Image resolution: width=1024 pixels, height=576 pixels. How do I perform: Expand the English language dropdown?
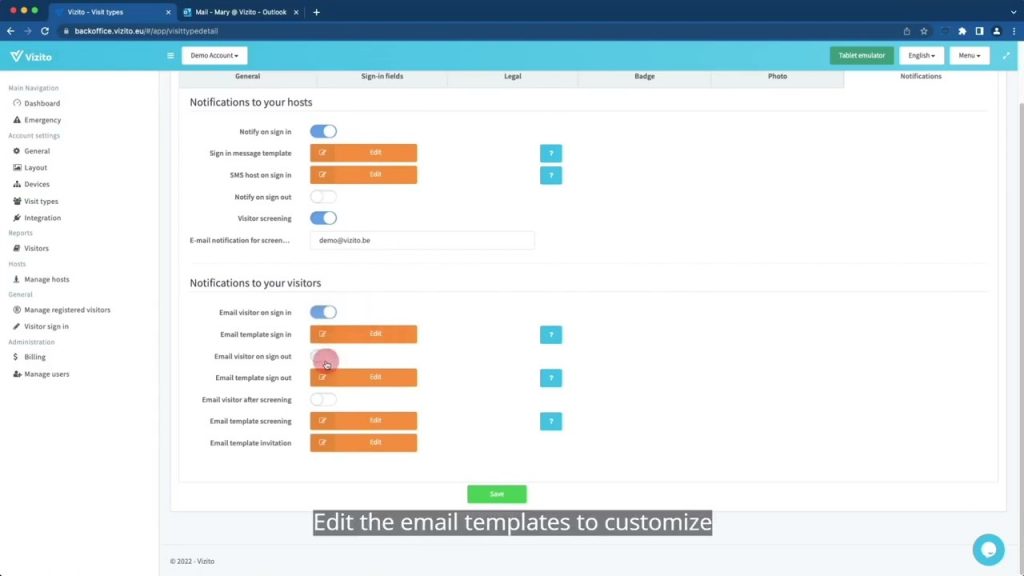921,55
